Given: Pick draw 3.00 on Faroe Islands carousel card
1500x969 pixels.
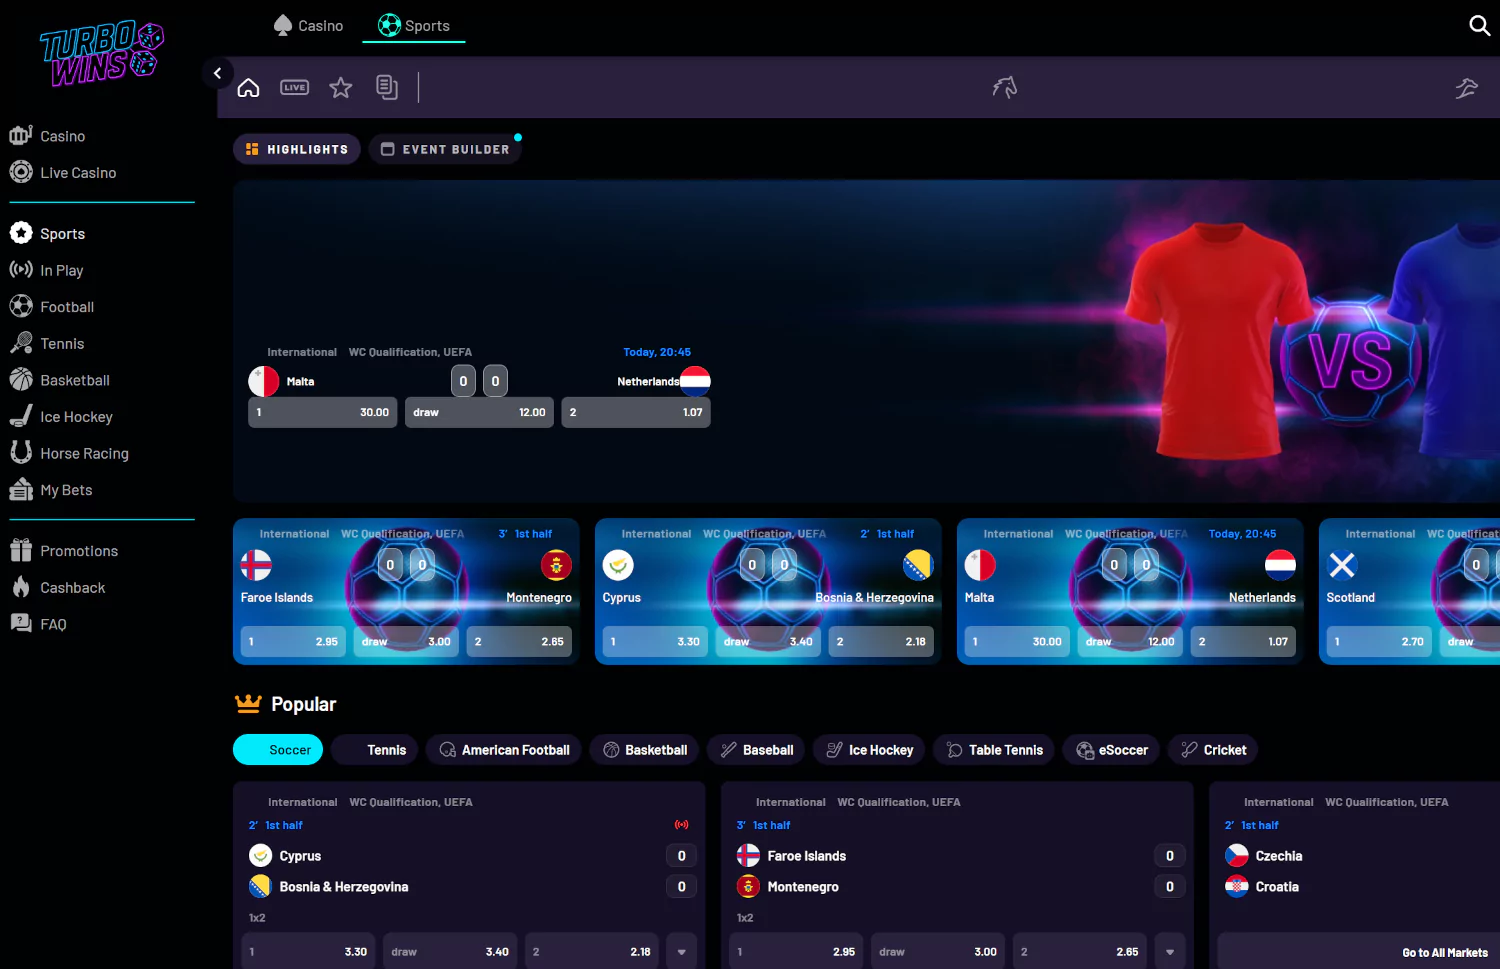Looking at the screenshot, I should [406, 642].
